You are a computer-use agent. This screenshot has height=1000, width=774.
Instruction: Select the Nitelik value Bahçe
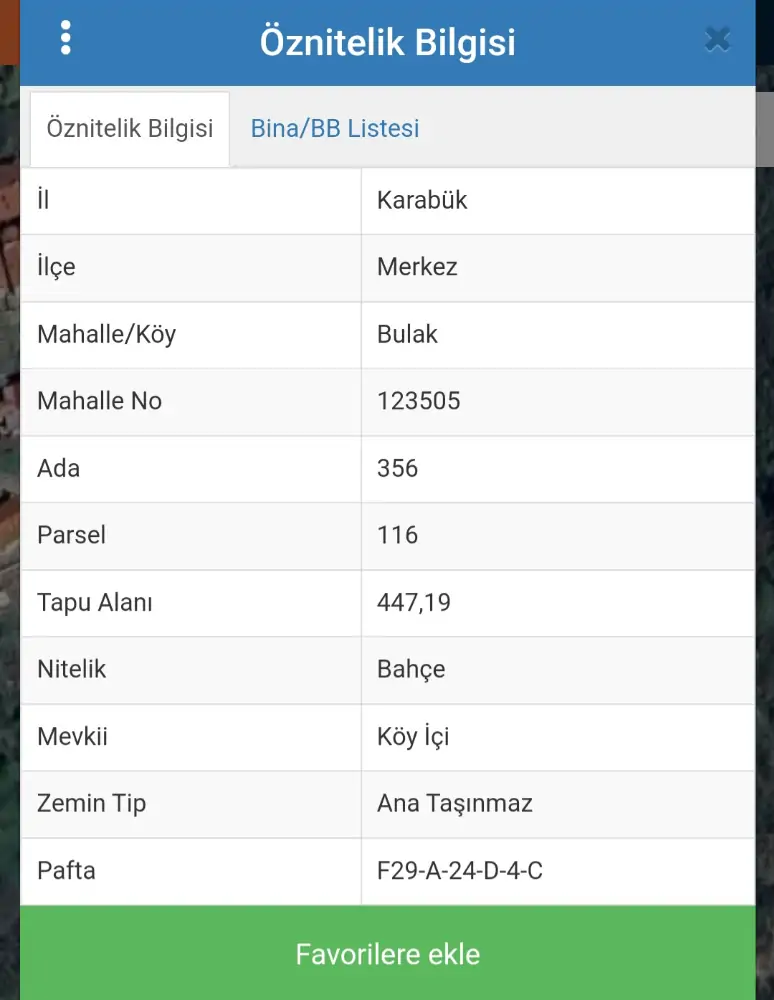pyautogui.click(x=411, y=669)
